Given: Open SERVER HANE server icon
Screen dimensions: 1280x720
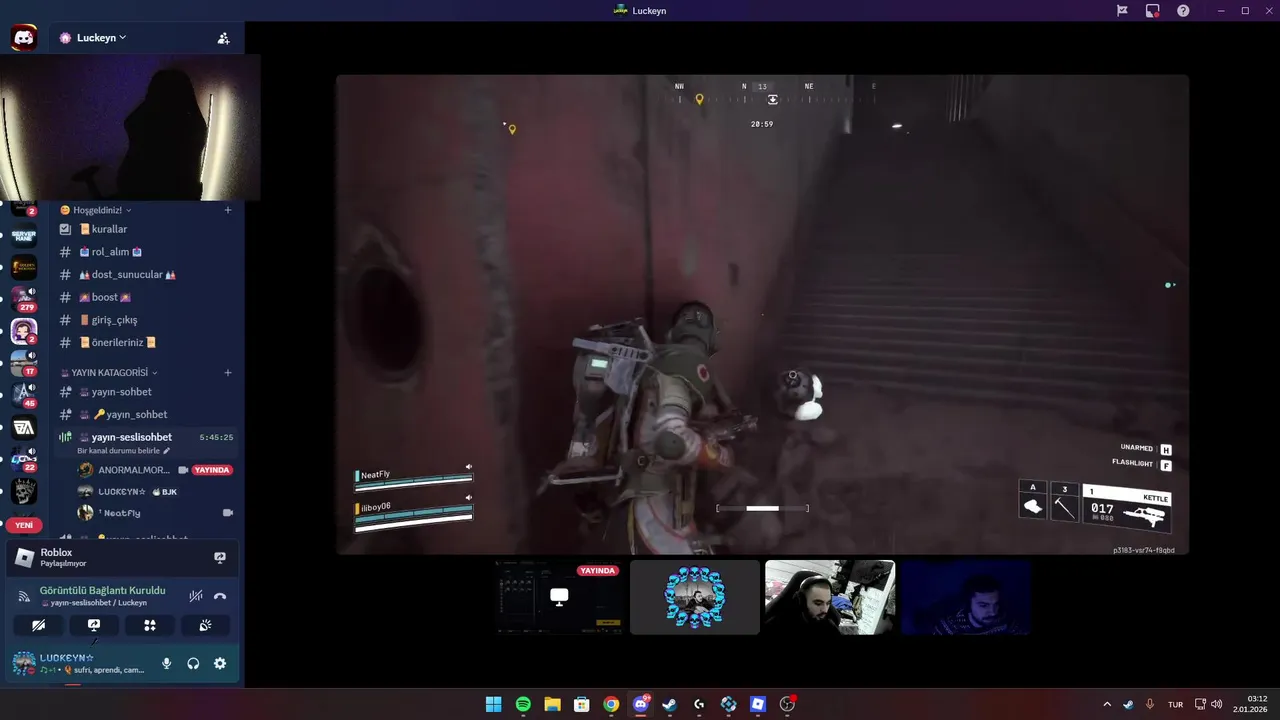Looking at the screenshot, I should pos(24,237).
